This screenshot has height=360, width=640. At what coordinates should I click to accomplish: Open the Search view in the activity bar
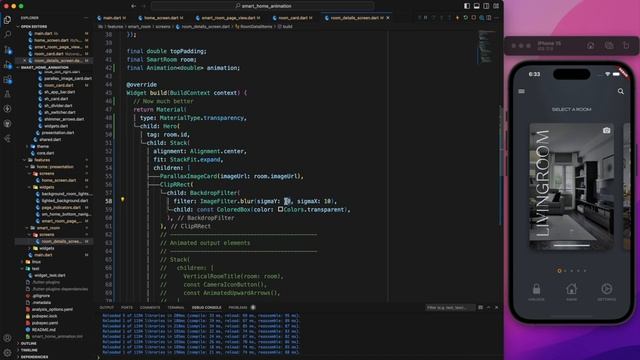(x=7, y=34)
